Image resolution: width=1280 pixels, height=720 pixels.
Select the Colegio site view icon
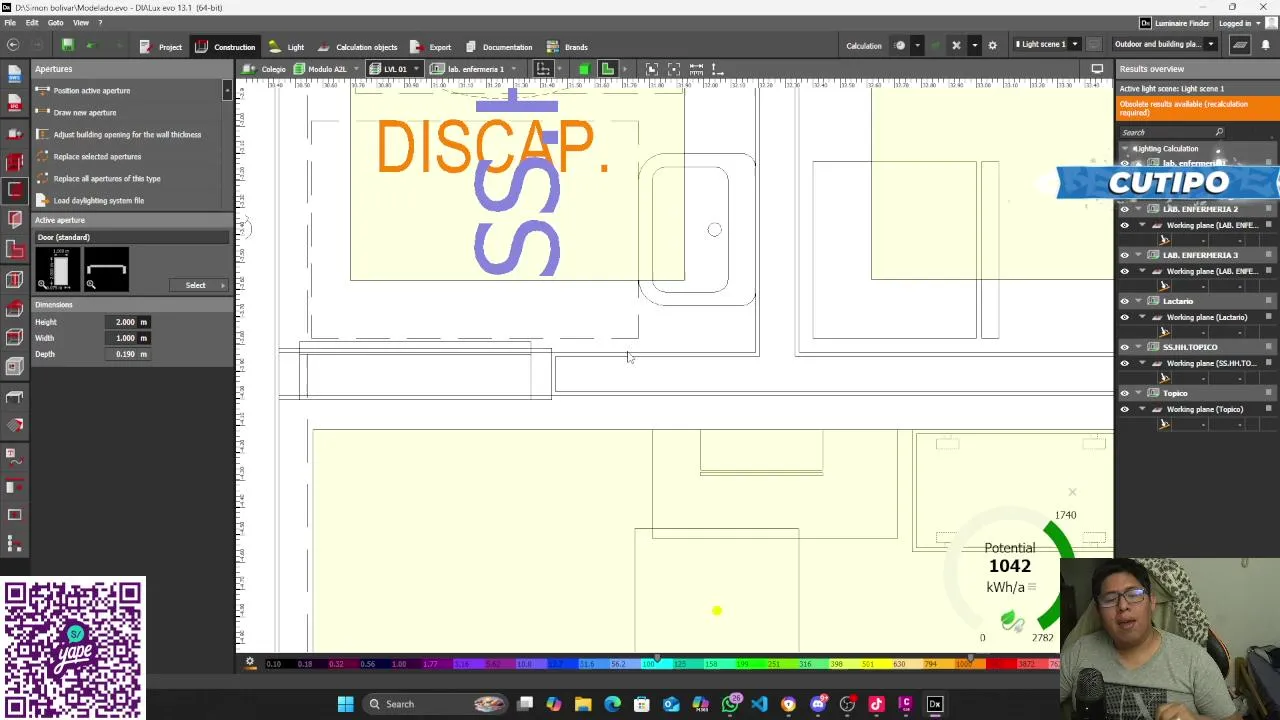pyautogui.click(x=248, y=69)
